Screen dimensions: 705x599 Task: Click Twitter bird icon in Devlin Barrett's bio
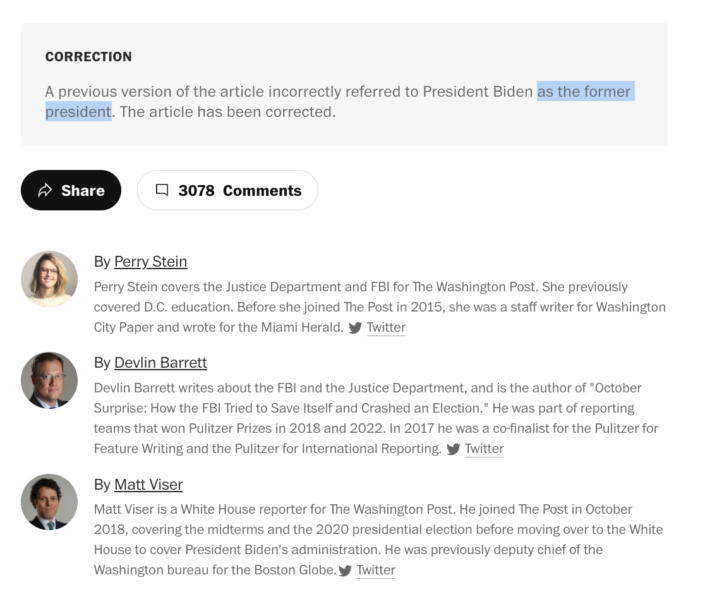[453, 449]
